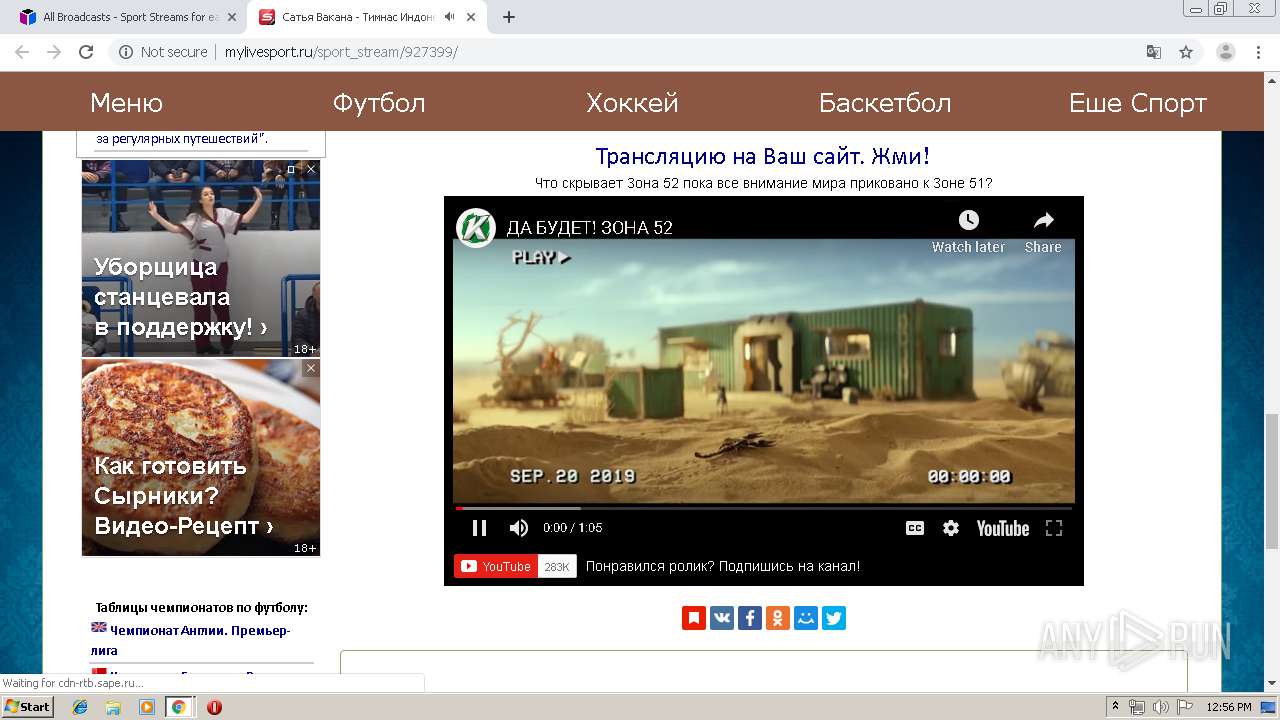Share page to Moi Mir
Viewport: 1280px width, 720px height.
[806, 618]
